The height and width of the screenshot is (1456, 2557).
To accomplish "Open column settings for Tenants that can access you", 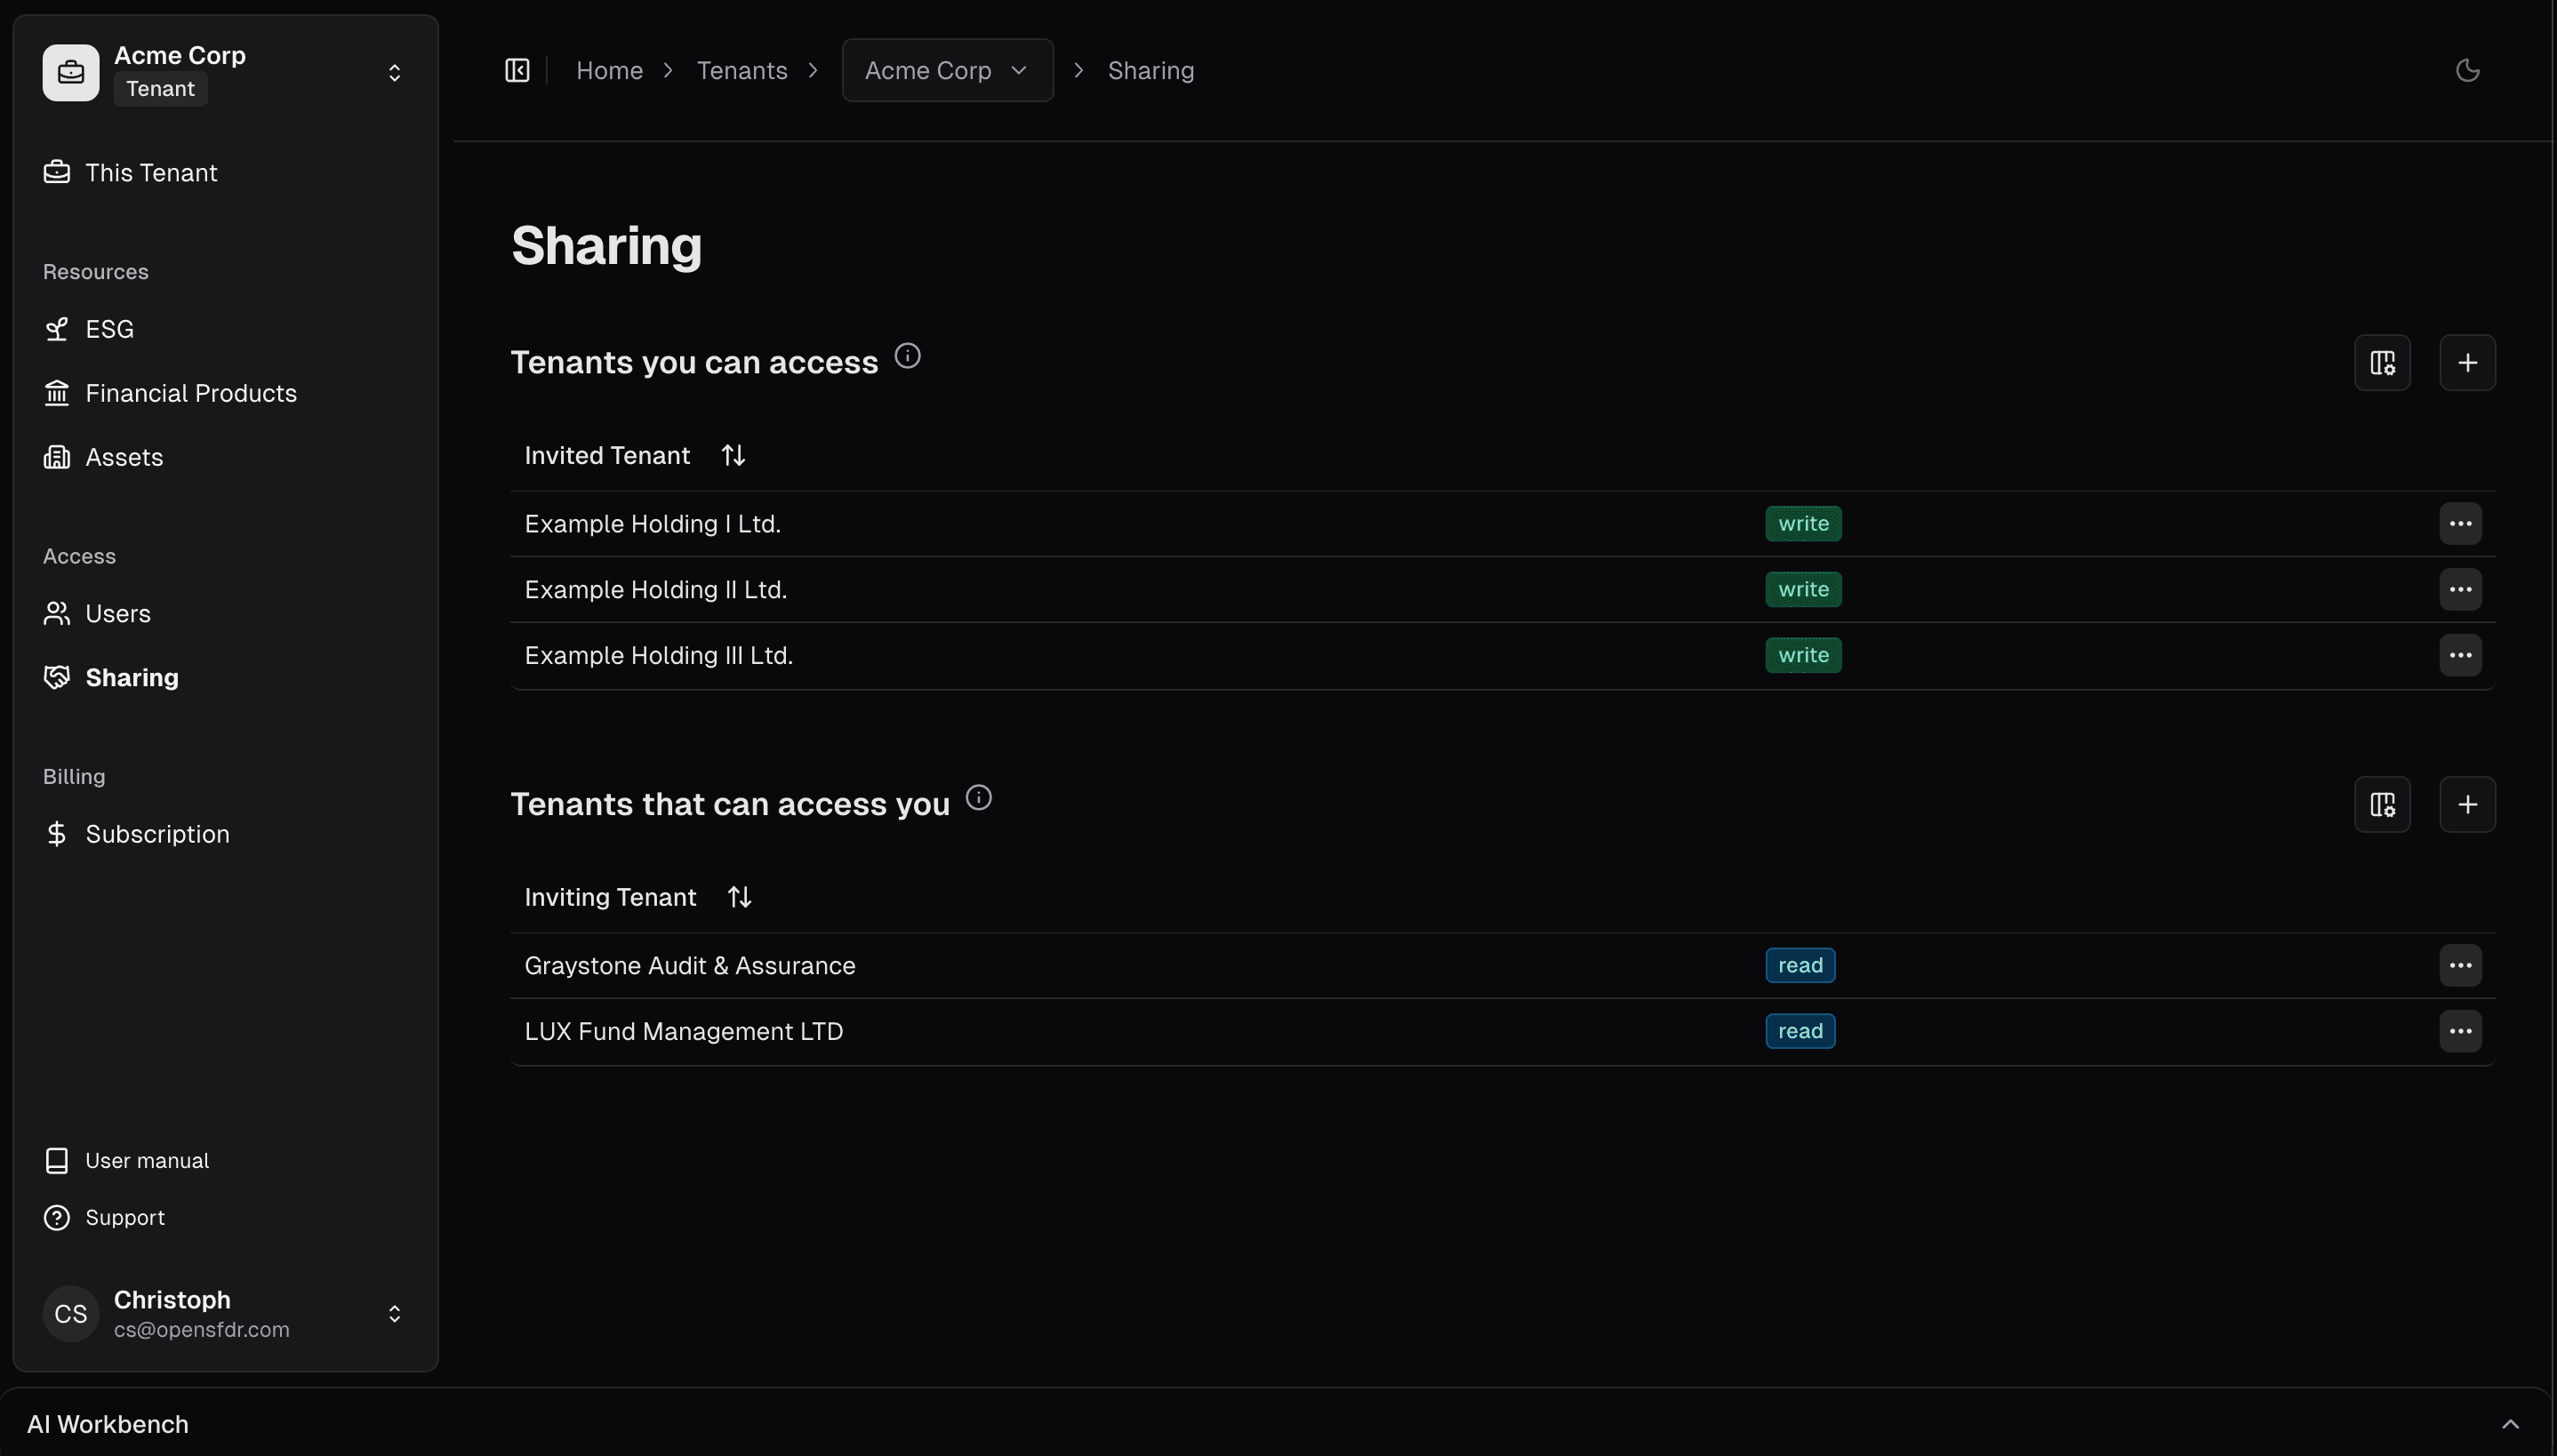I will [2381, 804].
